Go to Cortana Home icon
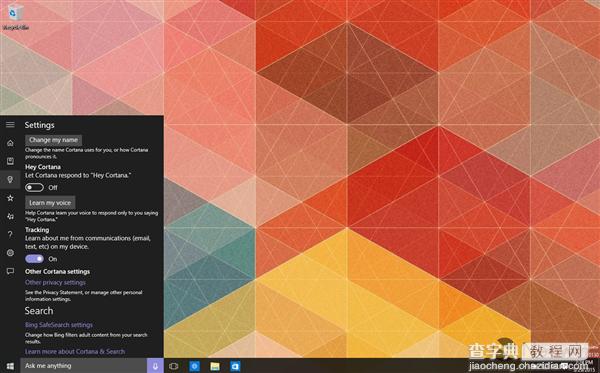This screenshot has width=600, height=373. pyautogui.click(x=10, y=143)
